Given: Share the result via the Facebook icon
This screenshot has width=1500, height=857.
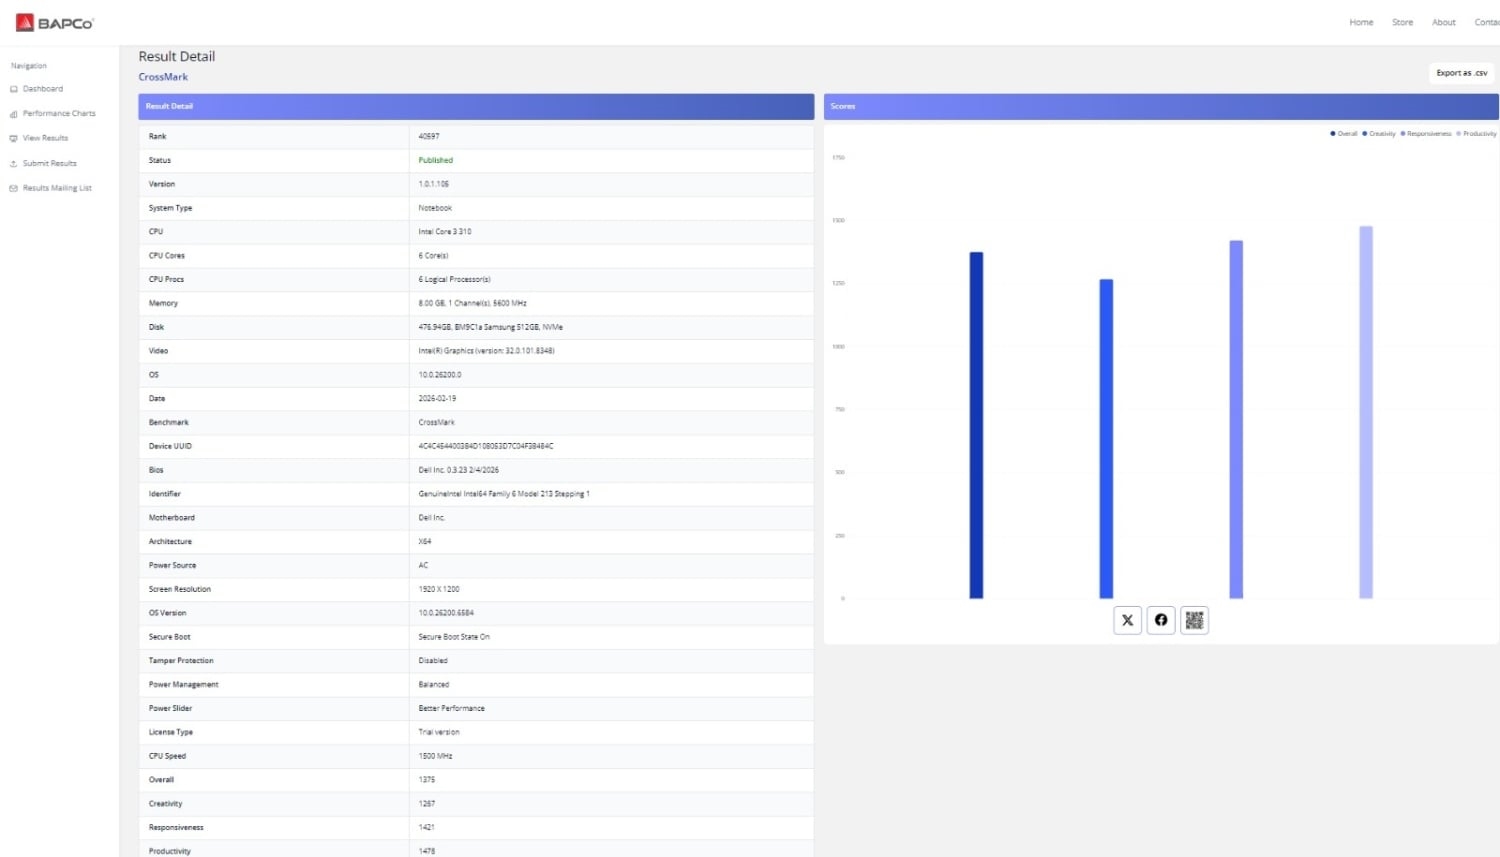Looking at the screenshot, I should click(x=1161, y=620).
